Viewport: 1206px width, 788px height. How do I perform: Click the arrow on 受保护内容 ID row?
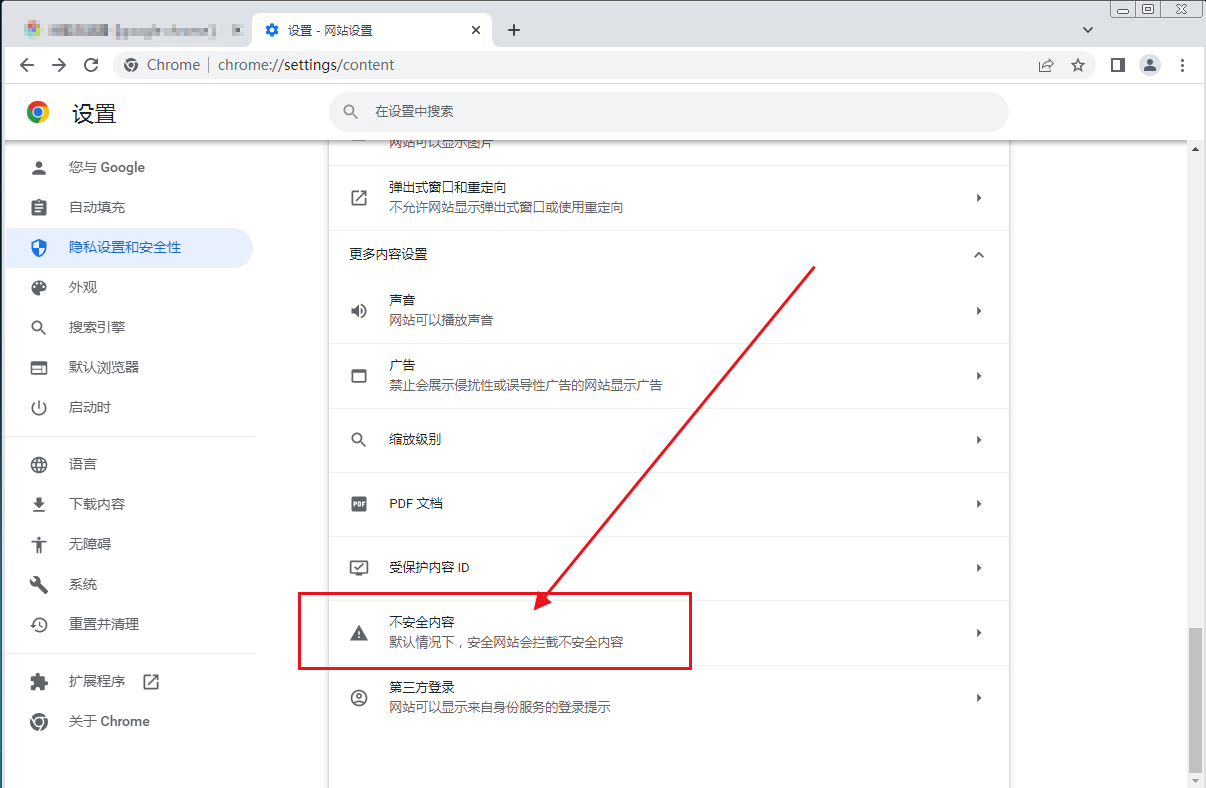pyautogui.click(x=979, y=568)
